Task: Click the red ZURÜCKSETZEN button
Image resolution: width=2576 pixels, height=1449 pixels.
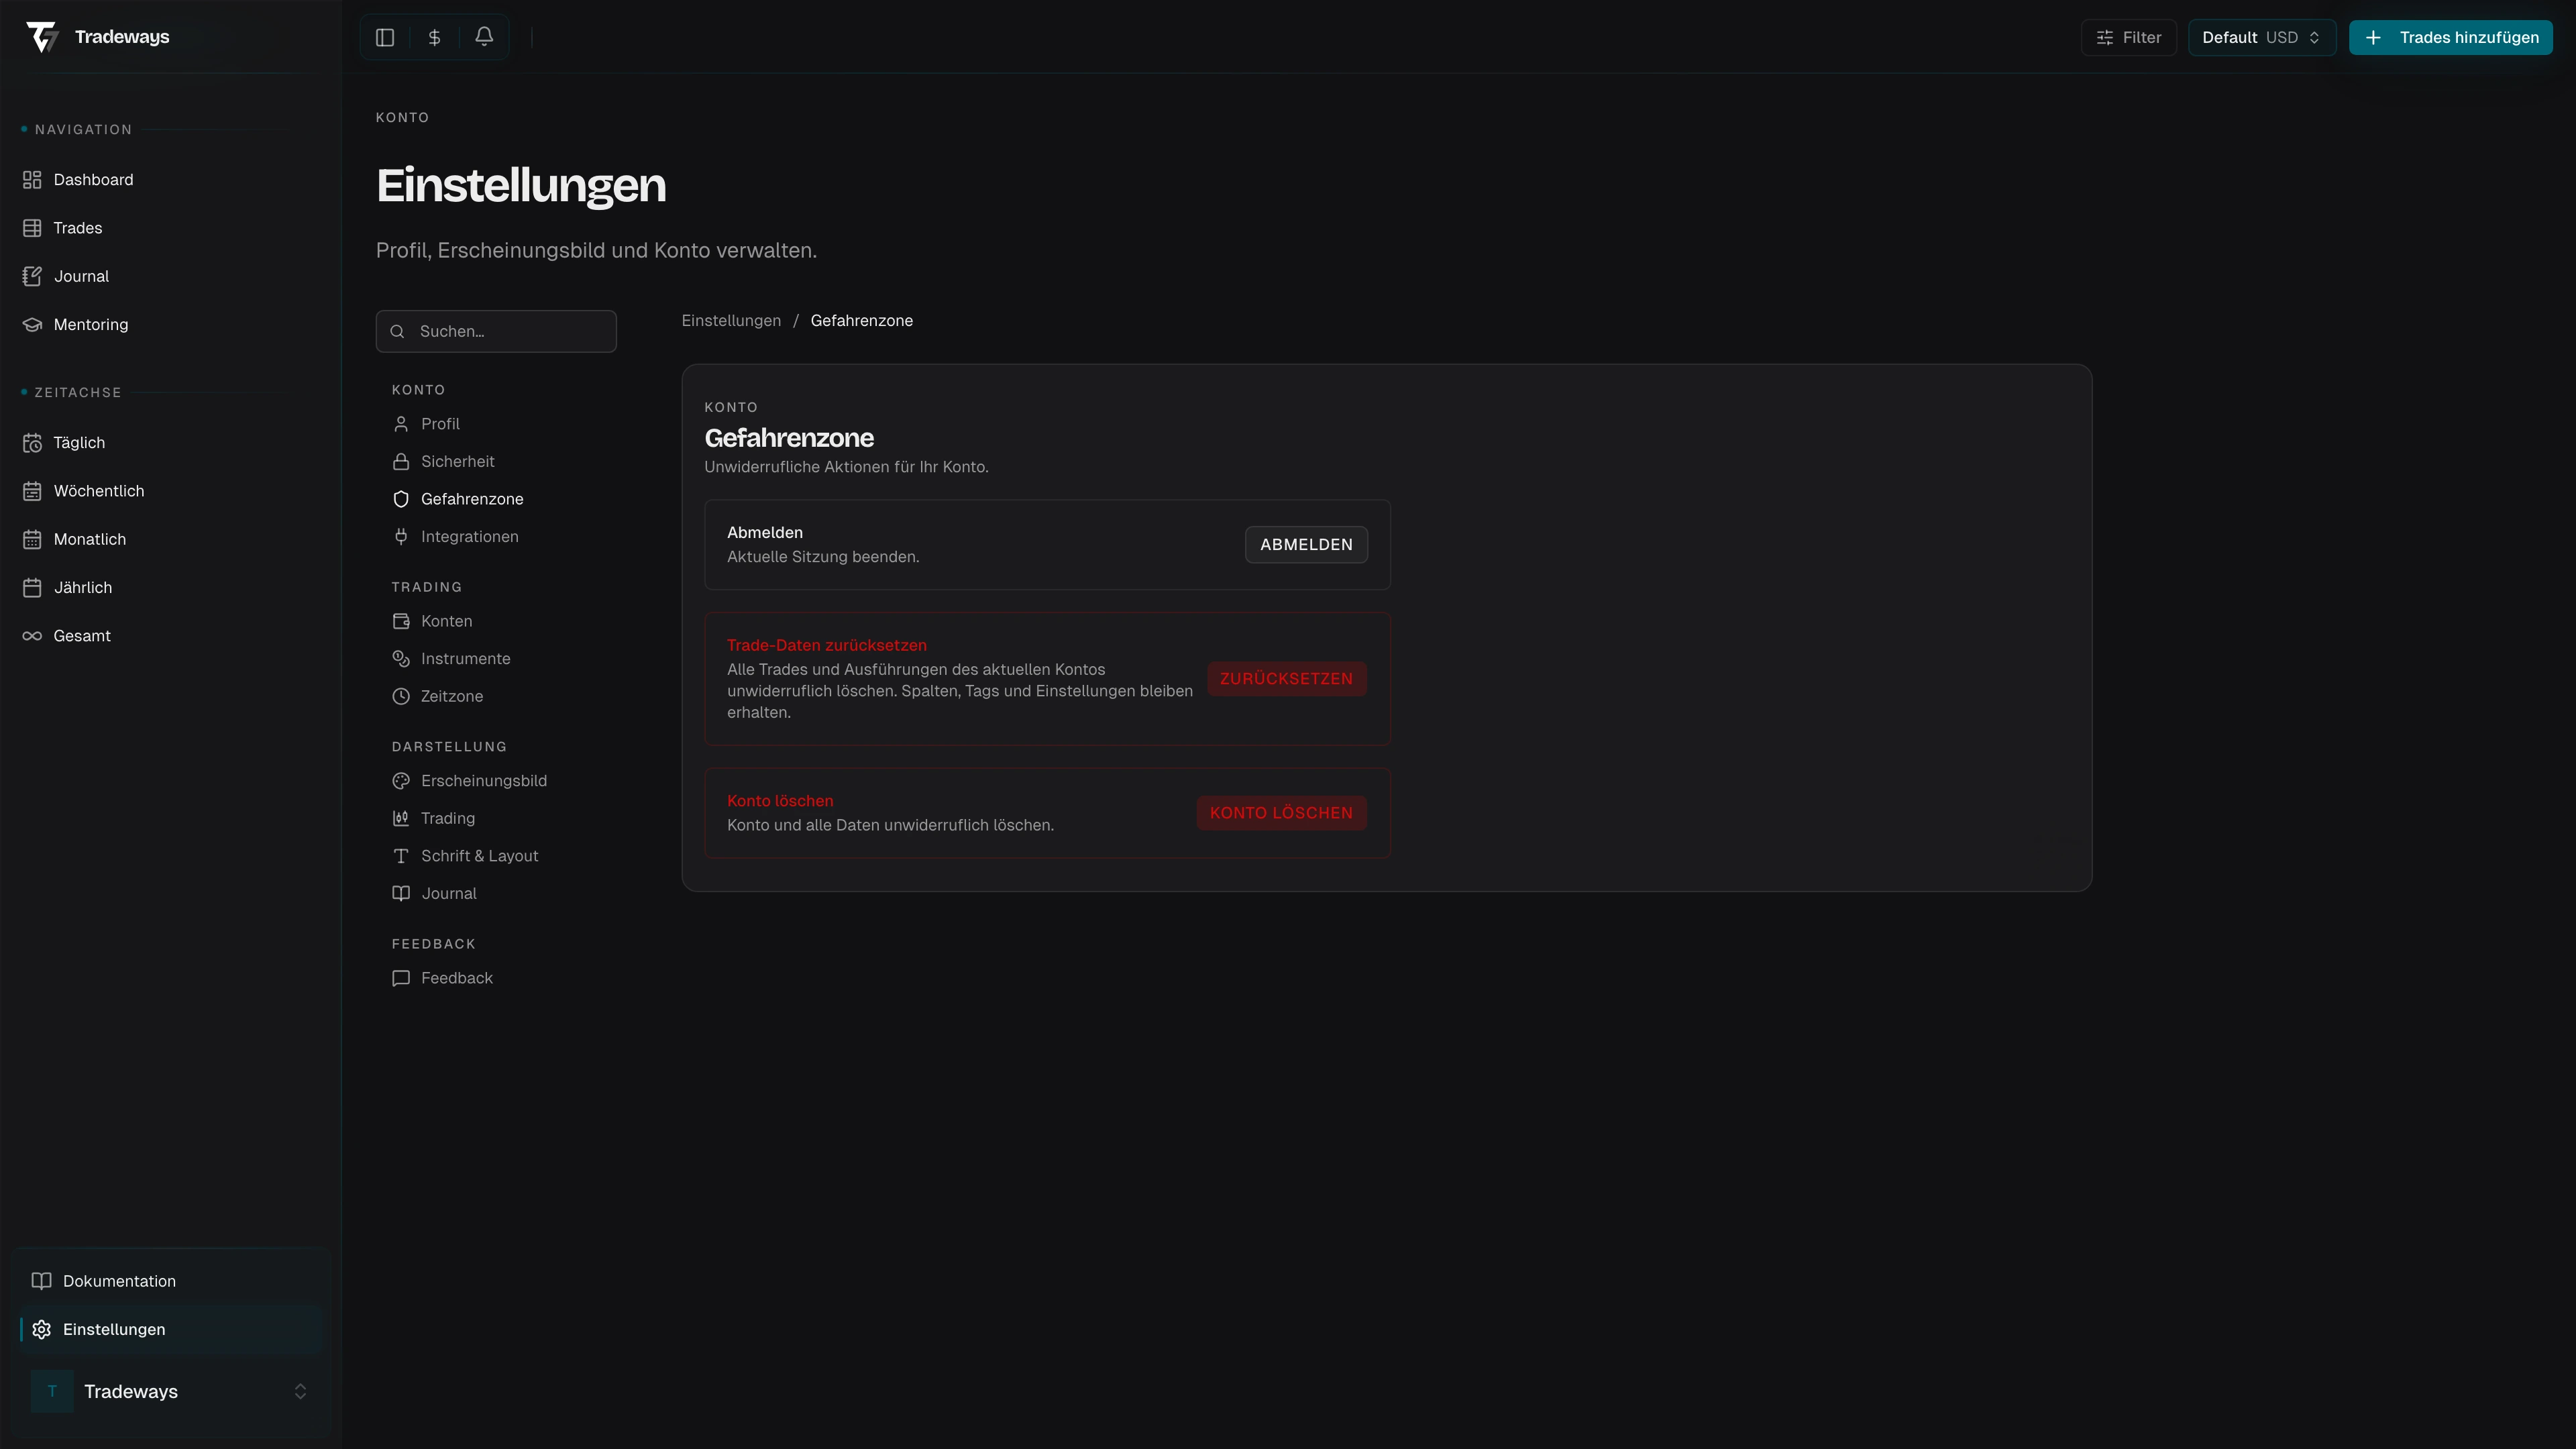Action: point(1286,679)
